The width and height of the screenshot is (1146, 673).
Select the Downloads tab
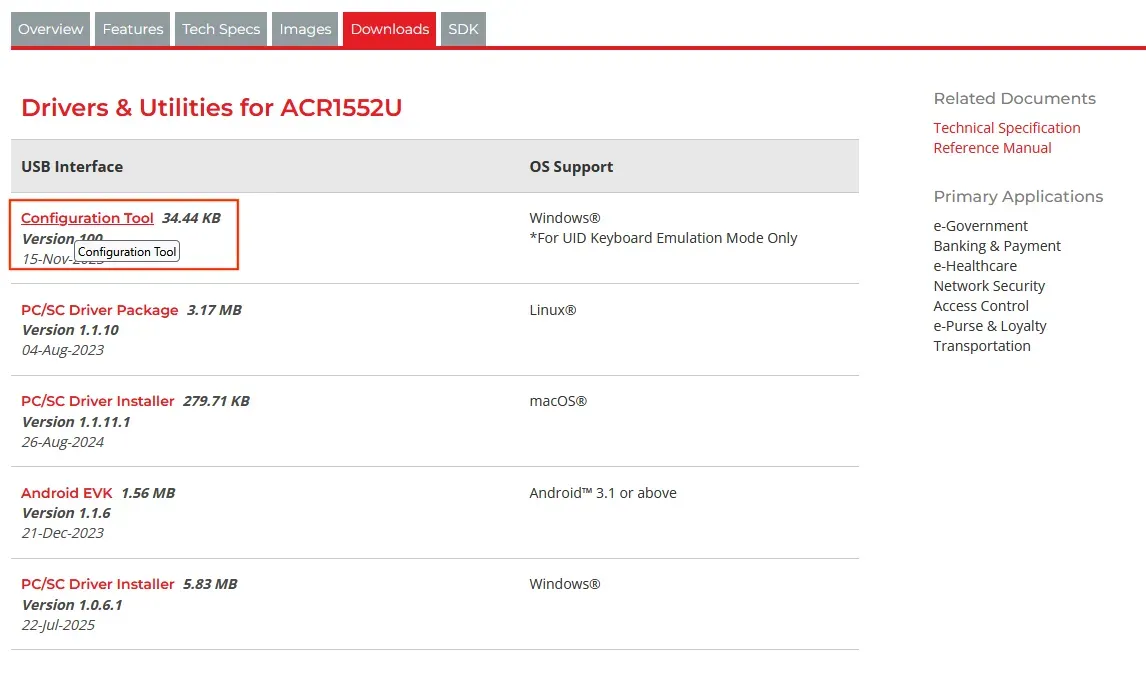coord(389,29)
